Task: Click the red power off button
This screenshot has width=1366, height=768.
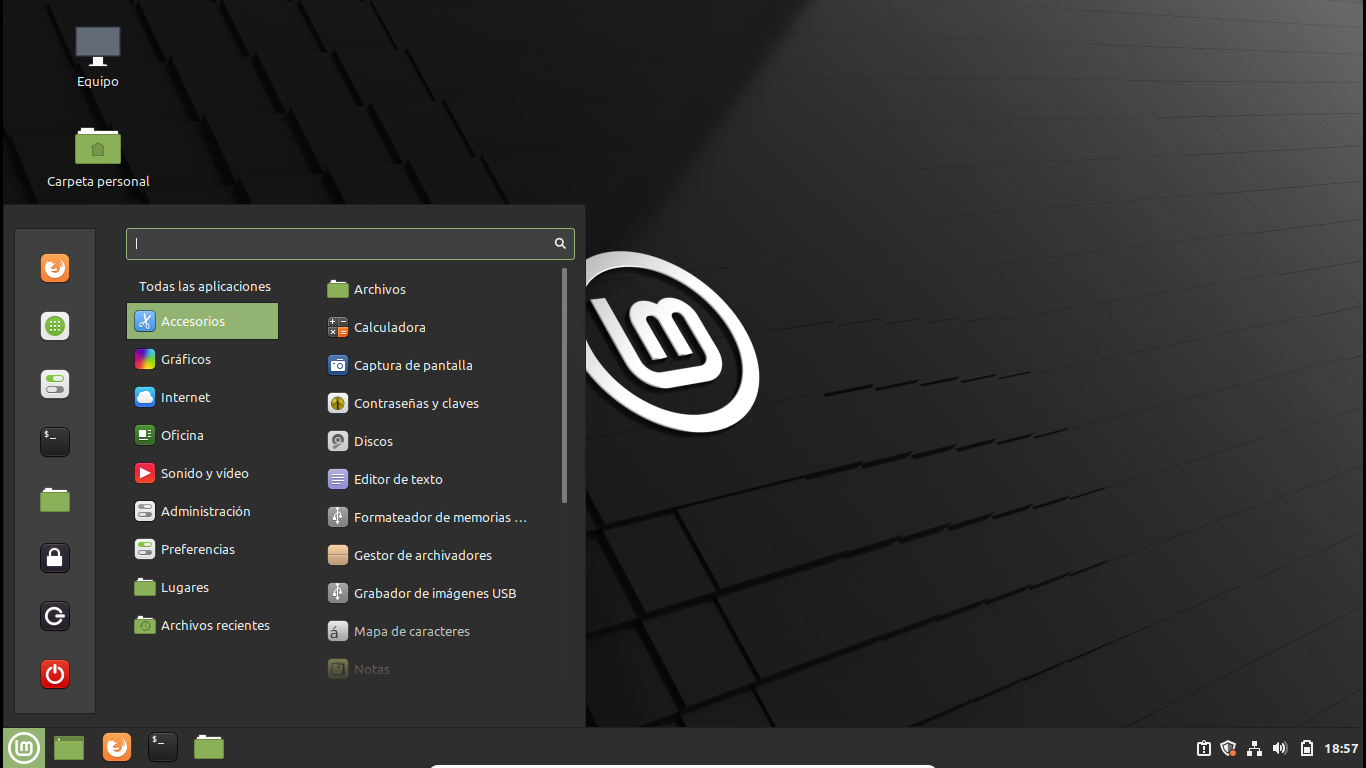Action: (55, 674)
